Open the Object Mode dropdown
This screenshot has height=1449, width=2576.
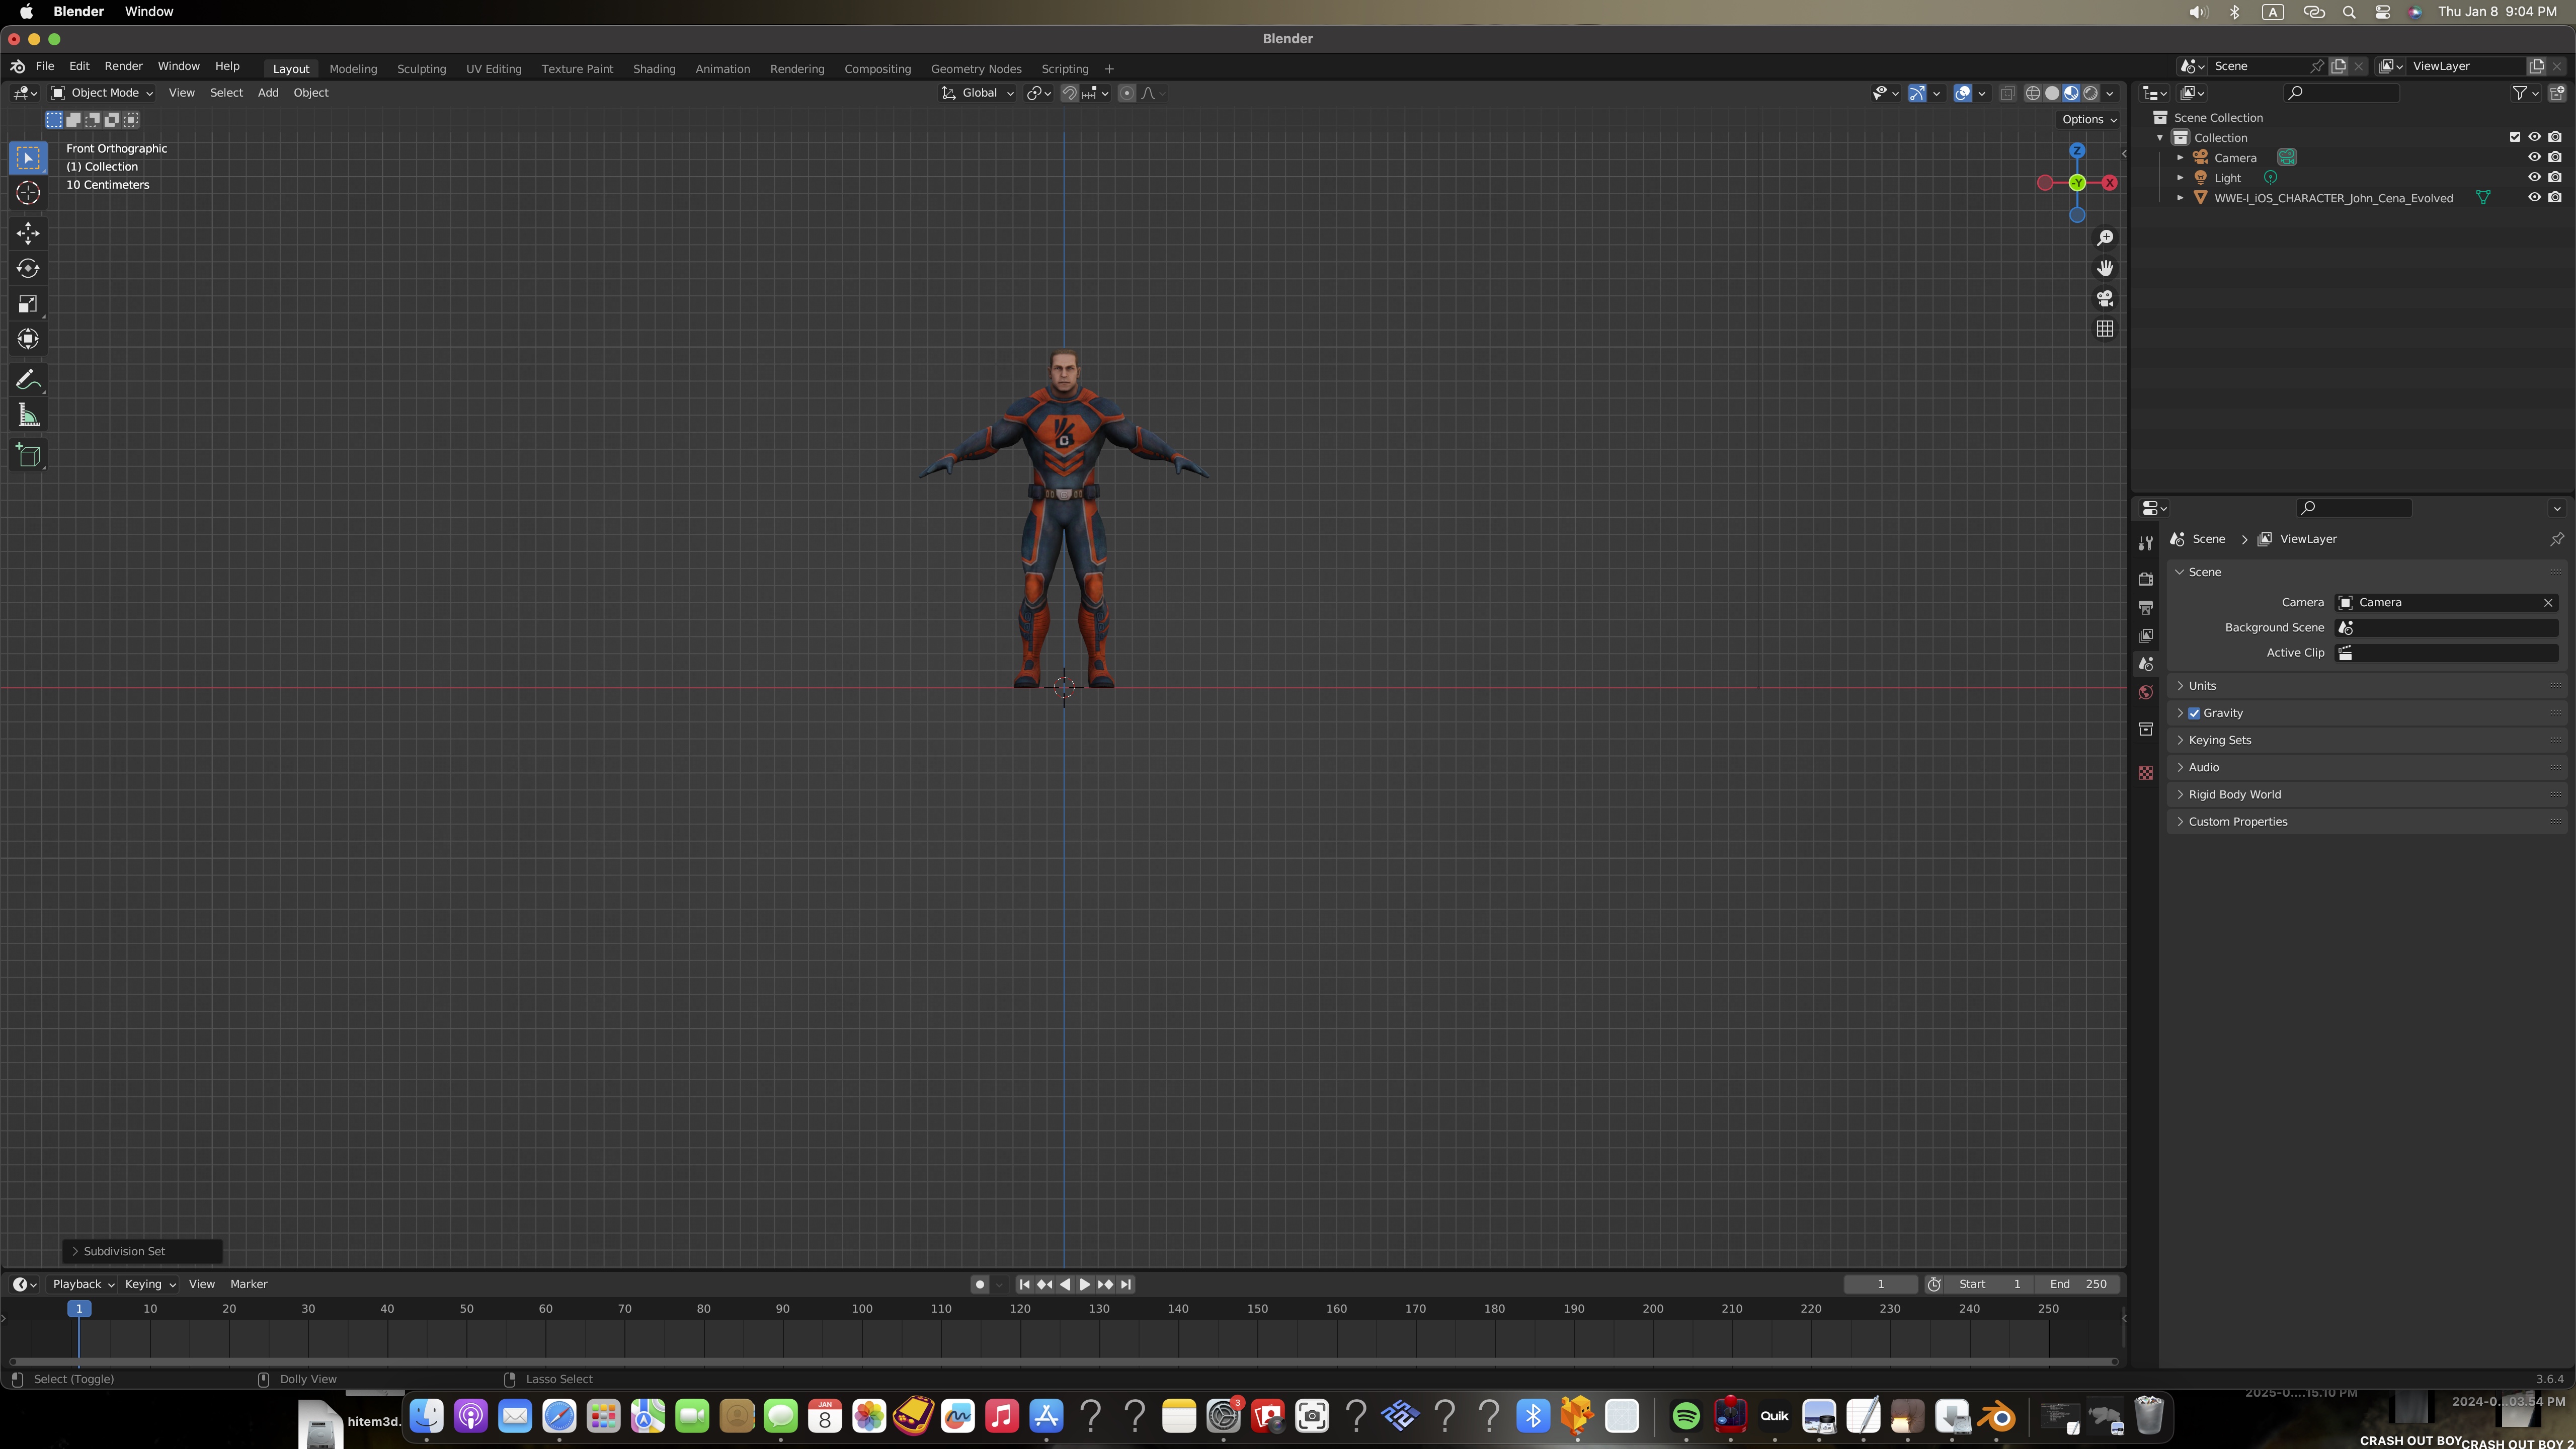point(102,93)
